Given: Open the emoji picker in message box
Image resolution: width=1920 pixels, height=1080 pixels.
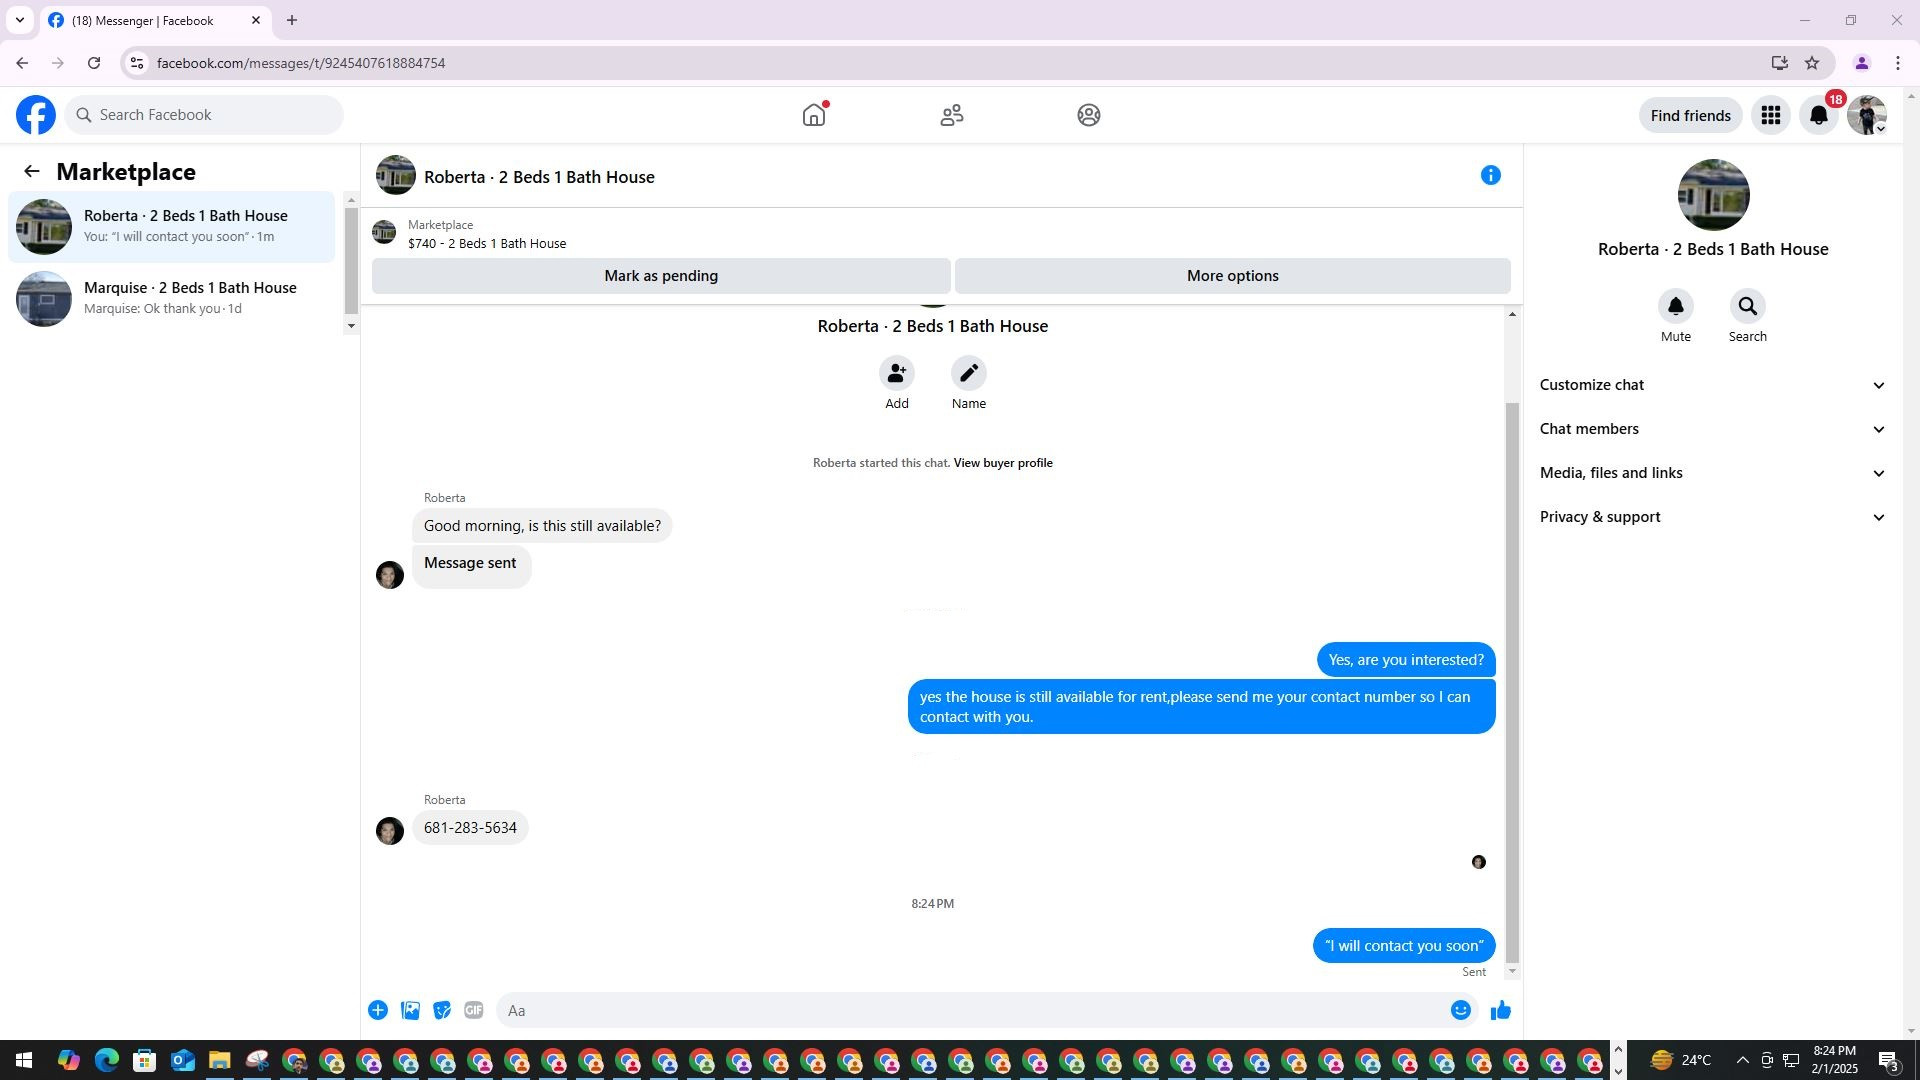Looking at the screenshot, I should (x=1460, y=1011).
